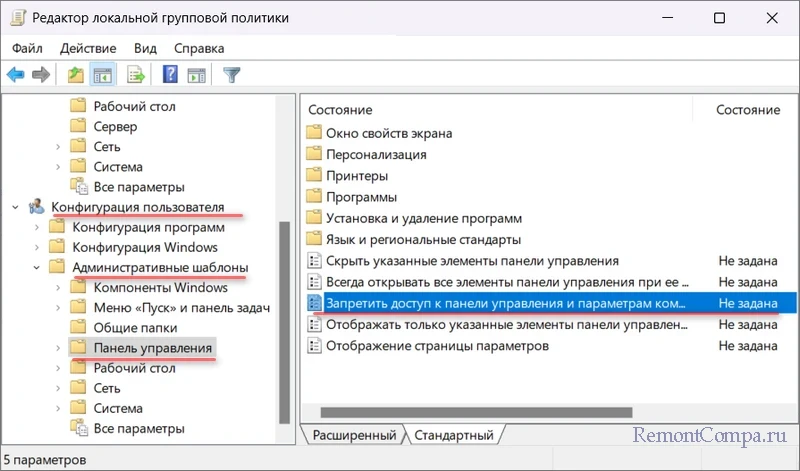Image resolution: width=800 pixels, height=471 pixels.
Task: Click the right Состояние column header
Action: pyautogui.click(x=747, y=110)
